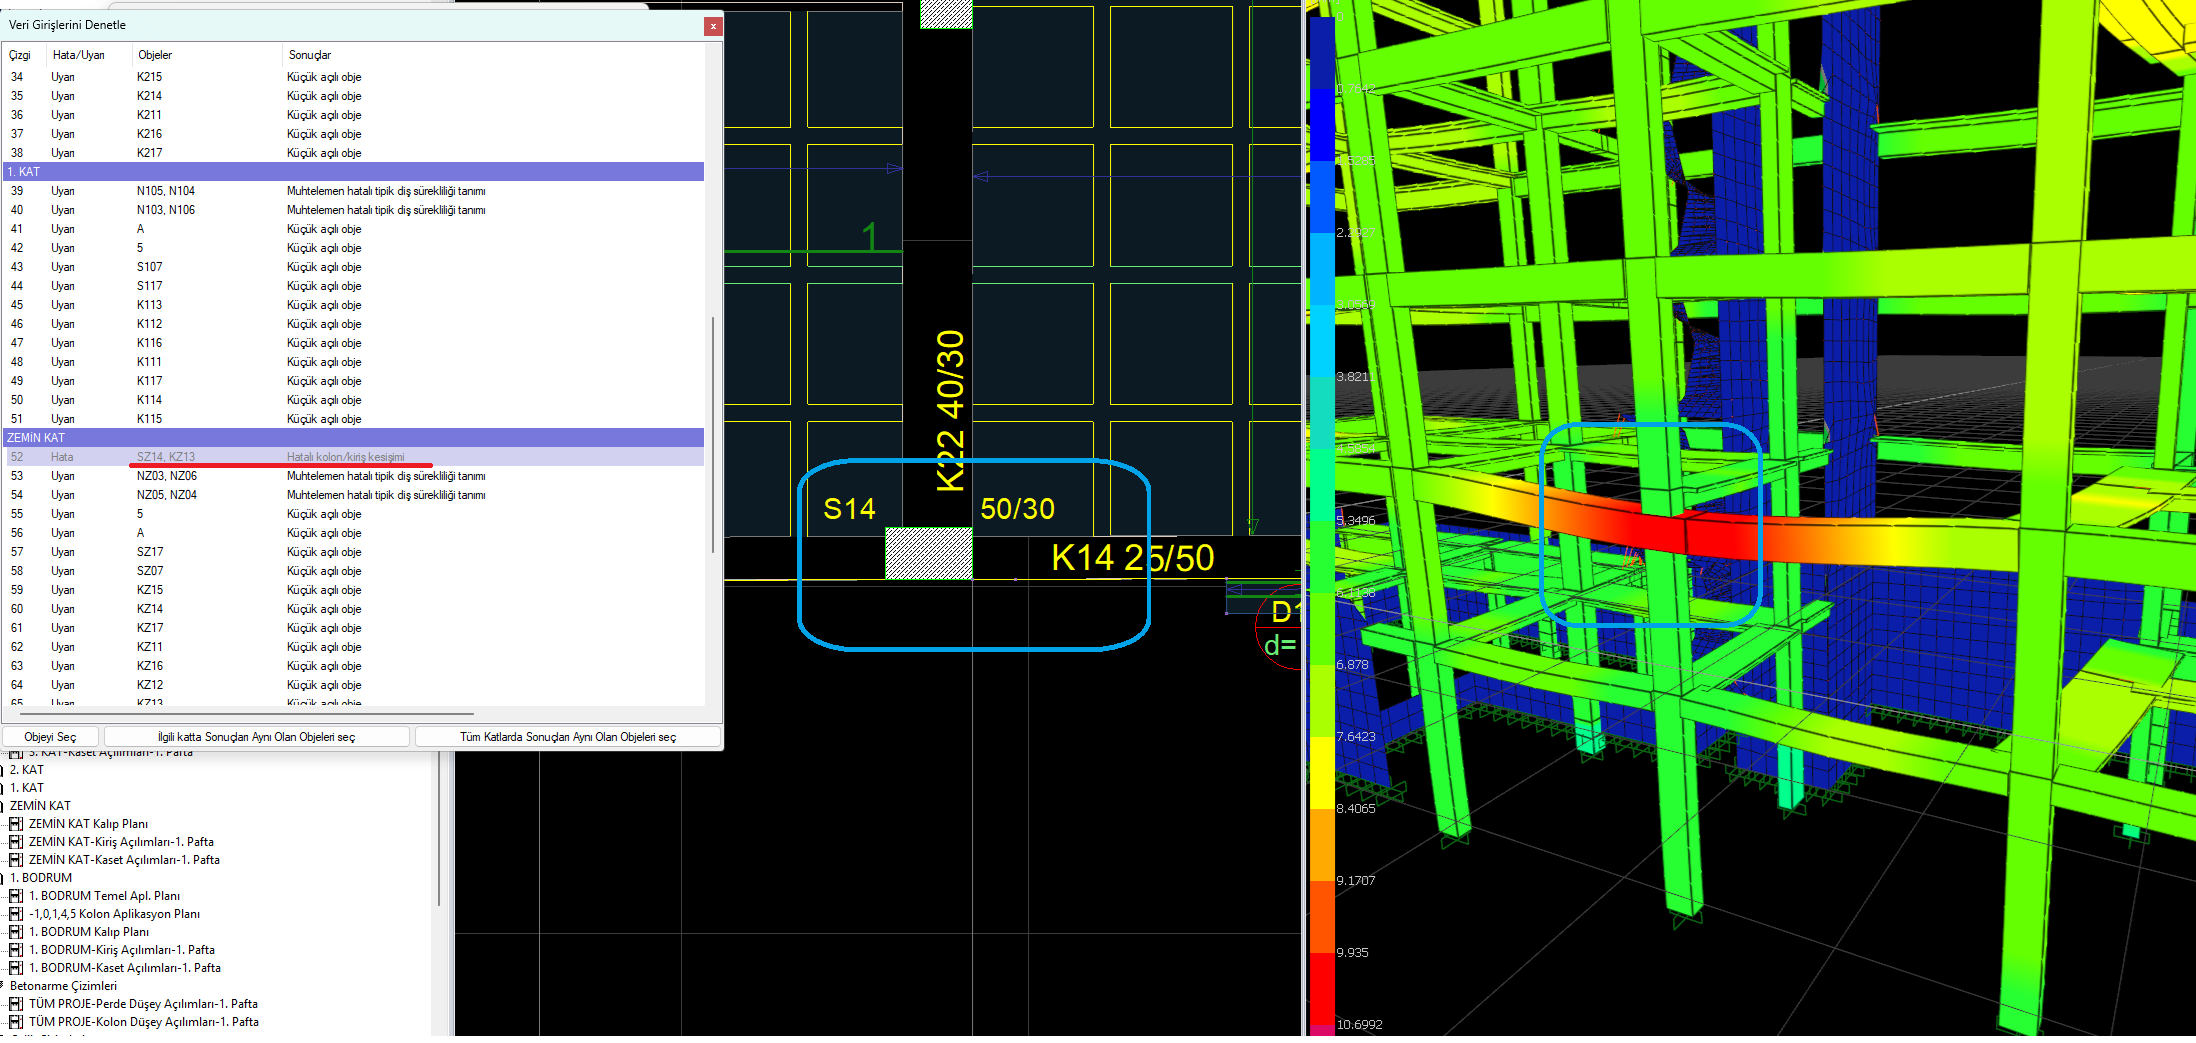Click the Objeyi Seç button
The image size is (2196, 1043).
[x=50, y=737]
